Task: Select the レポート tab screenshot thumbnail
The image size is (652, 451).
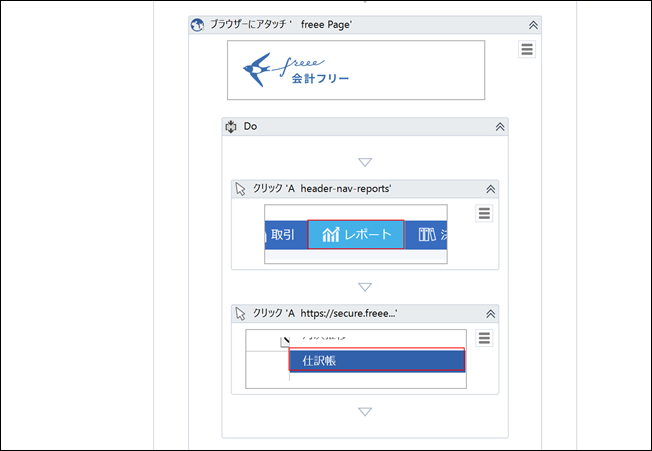Action: coord(356,234)
